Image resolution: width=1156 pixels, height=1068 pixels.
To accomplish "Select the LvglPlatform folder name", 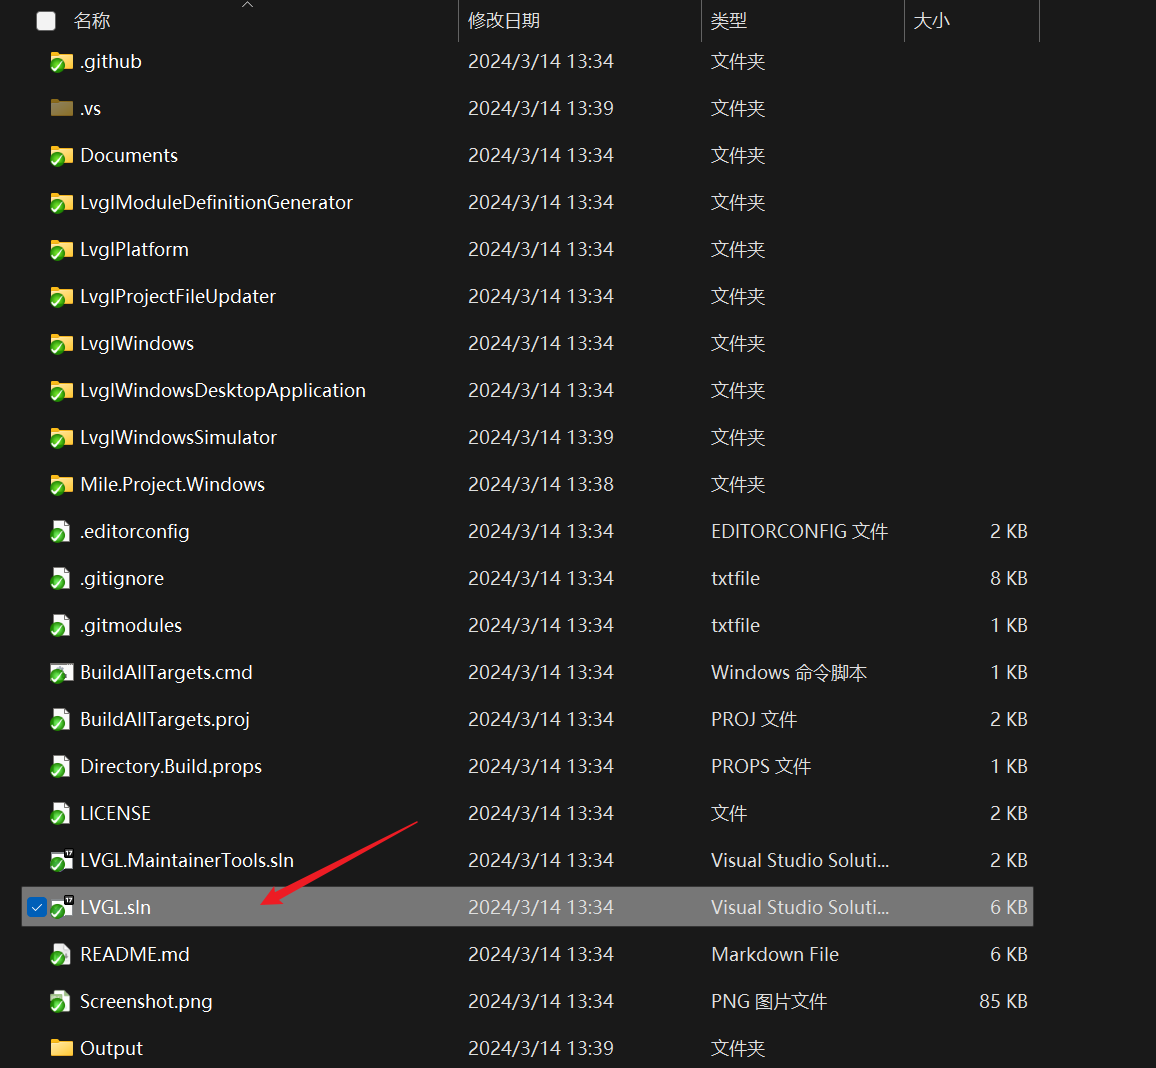I will click(x=134, y=250).
